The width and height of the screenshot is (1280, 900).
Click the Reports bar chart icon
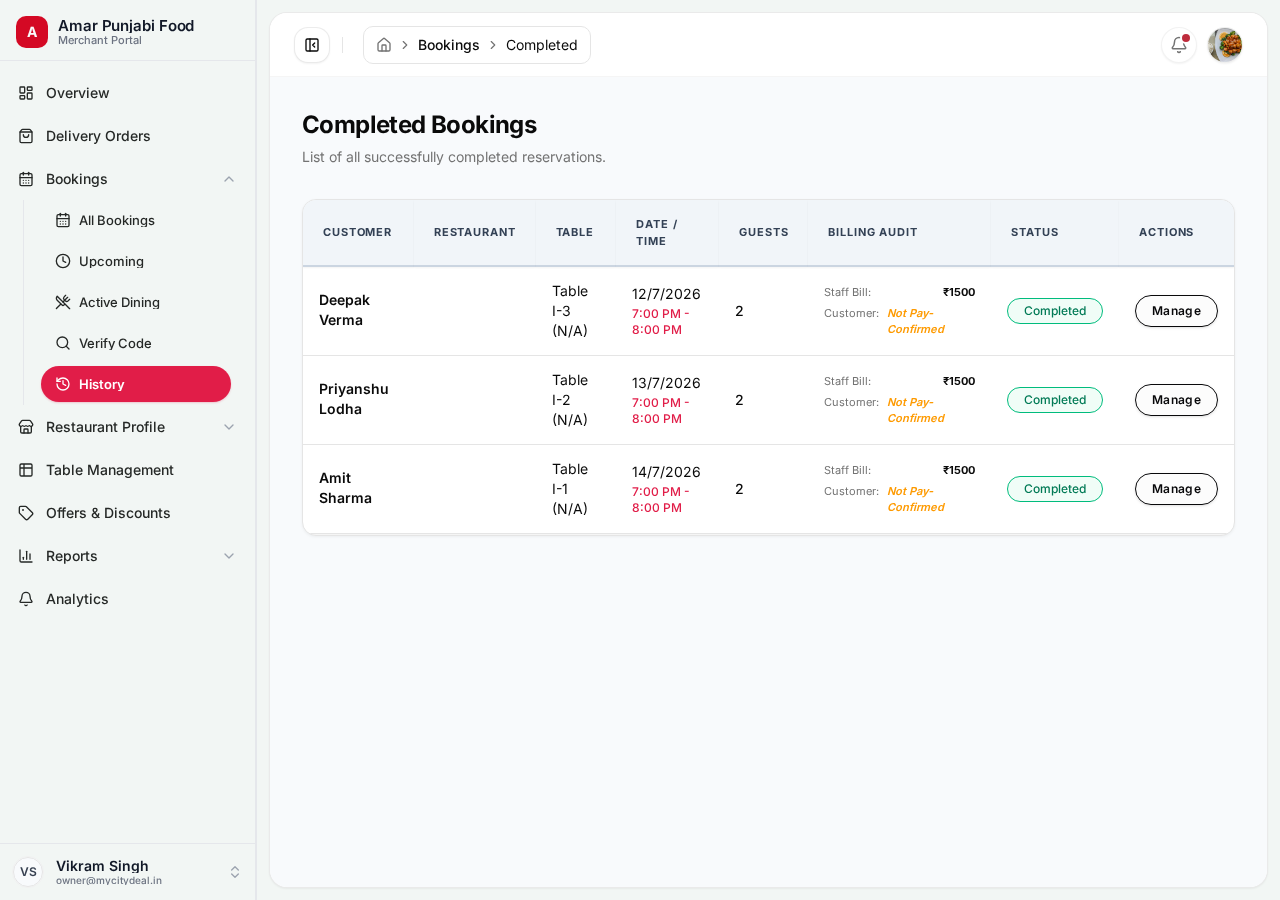pyautogui.click(x=26, y=556)
